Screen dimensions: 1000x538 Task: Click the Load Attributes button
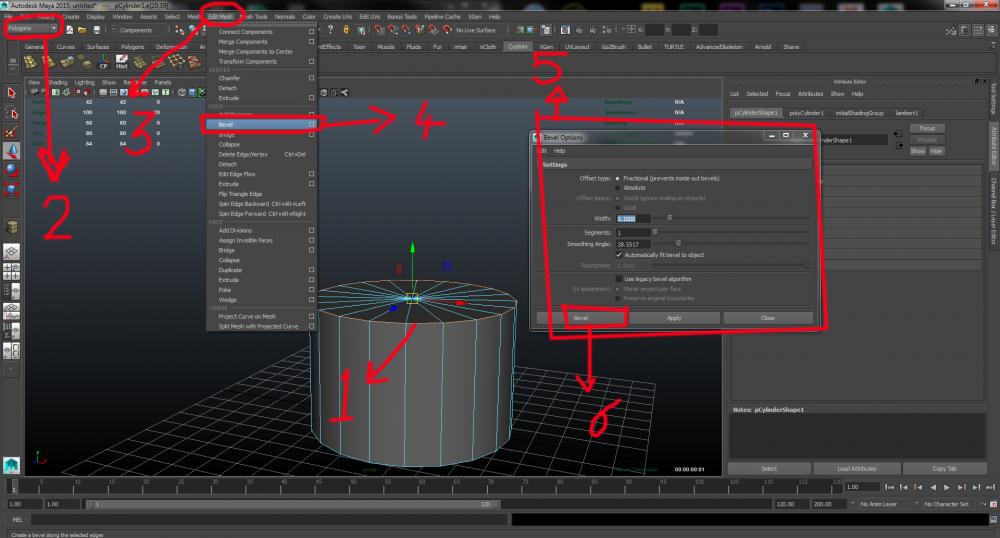[x=856, y=468]
